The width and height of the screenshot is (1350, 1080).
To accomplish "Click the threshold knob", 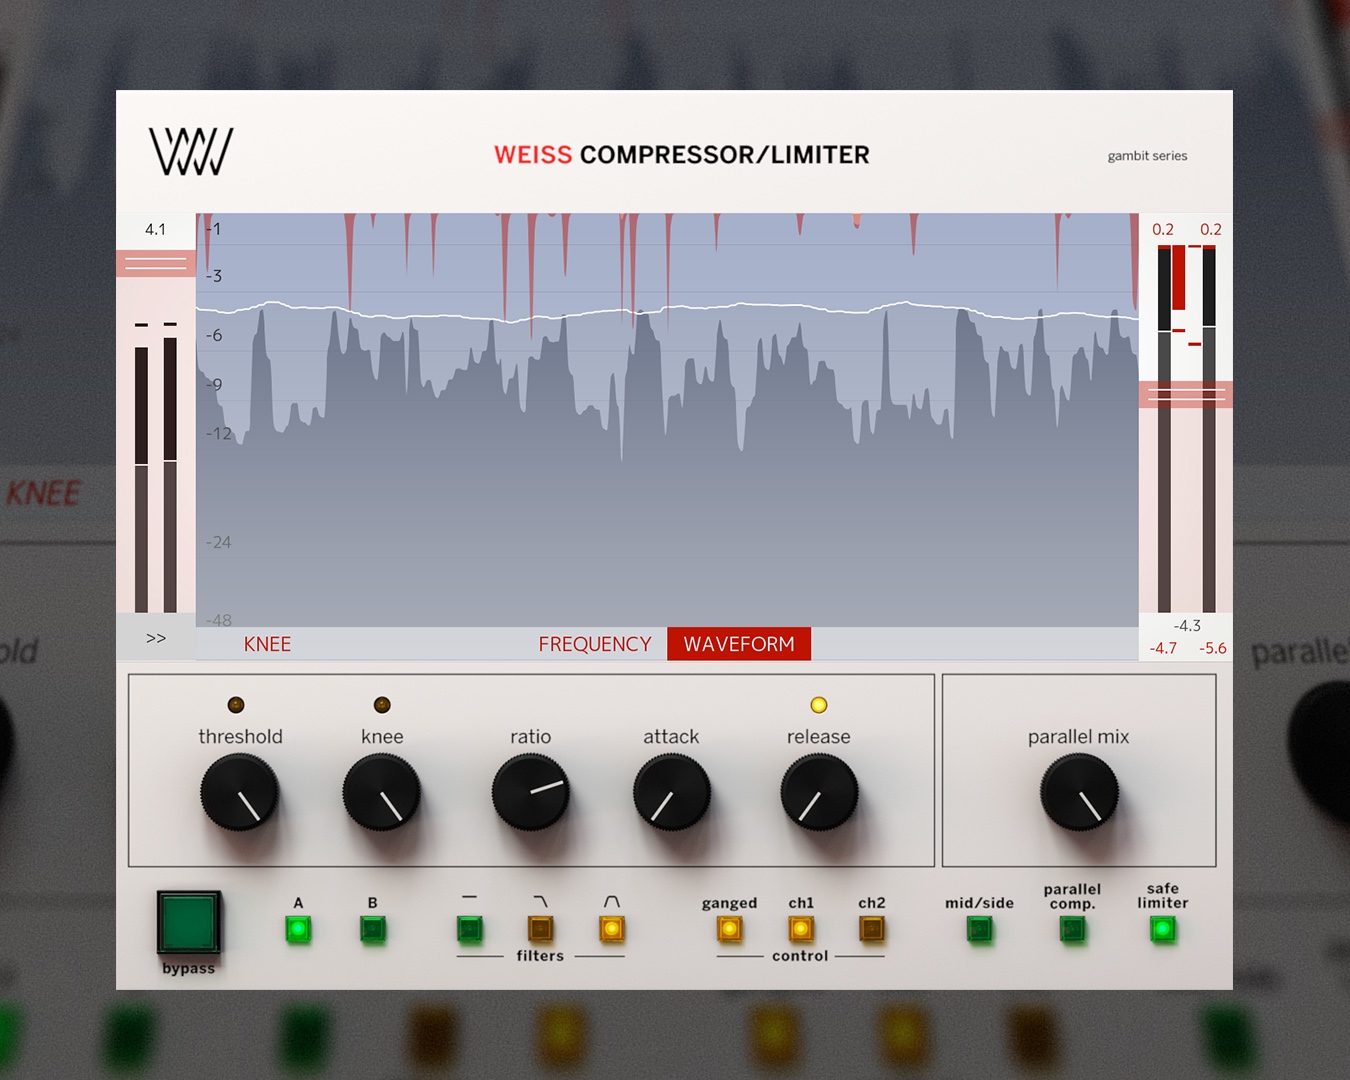I will 240,793.
